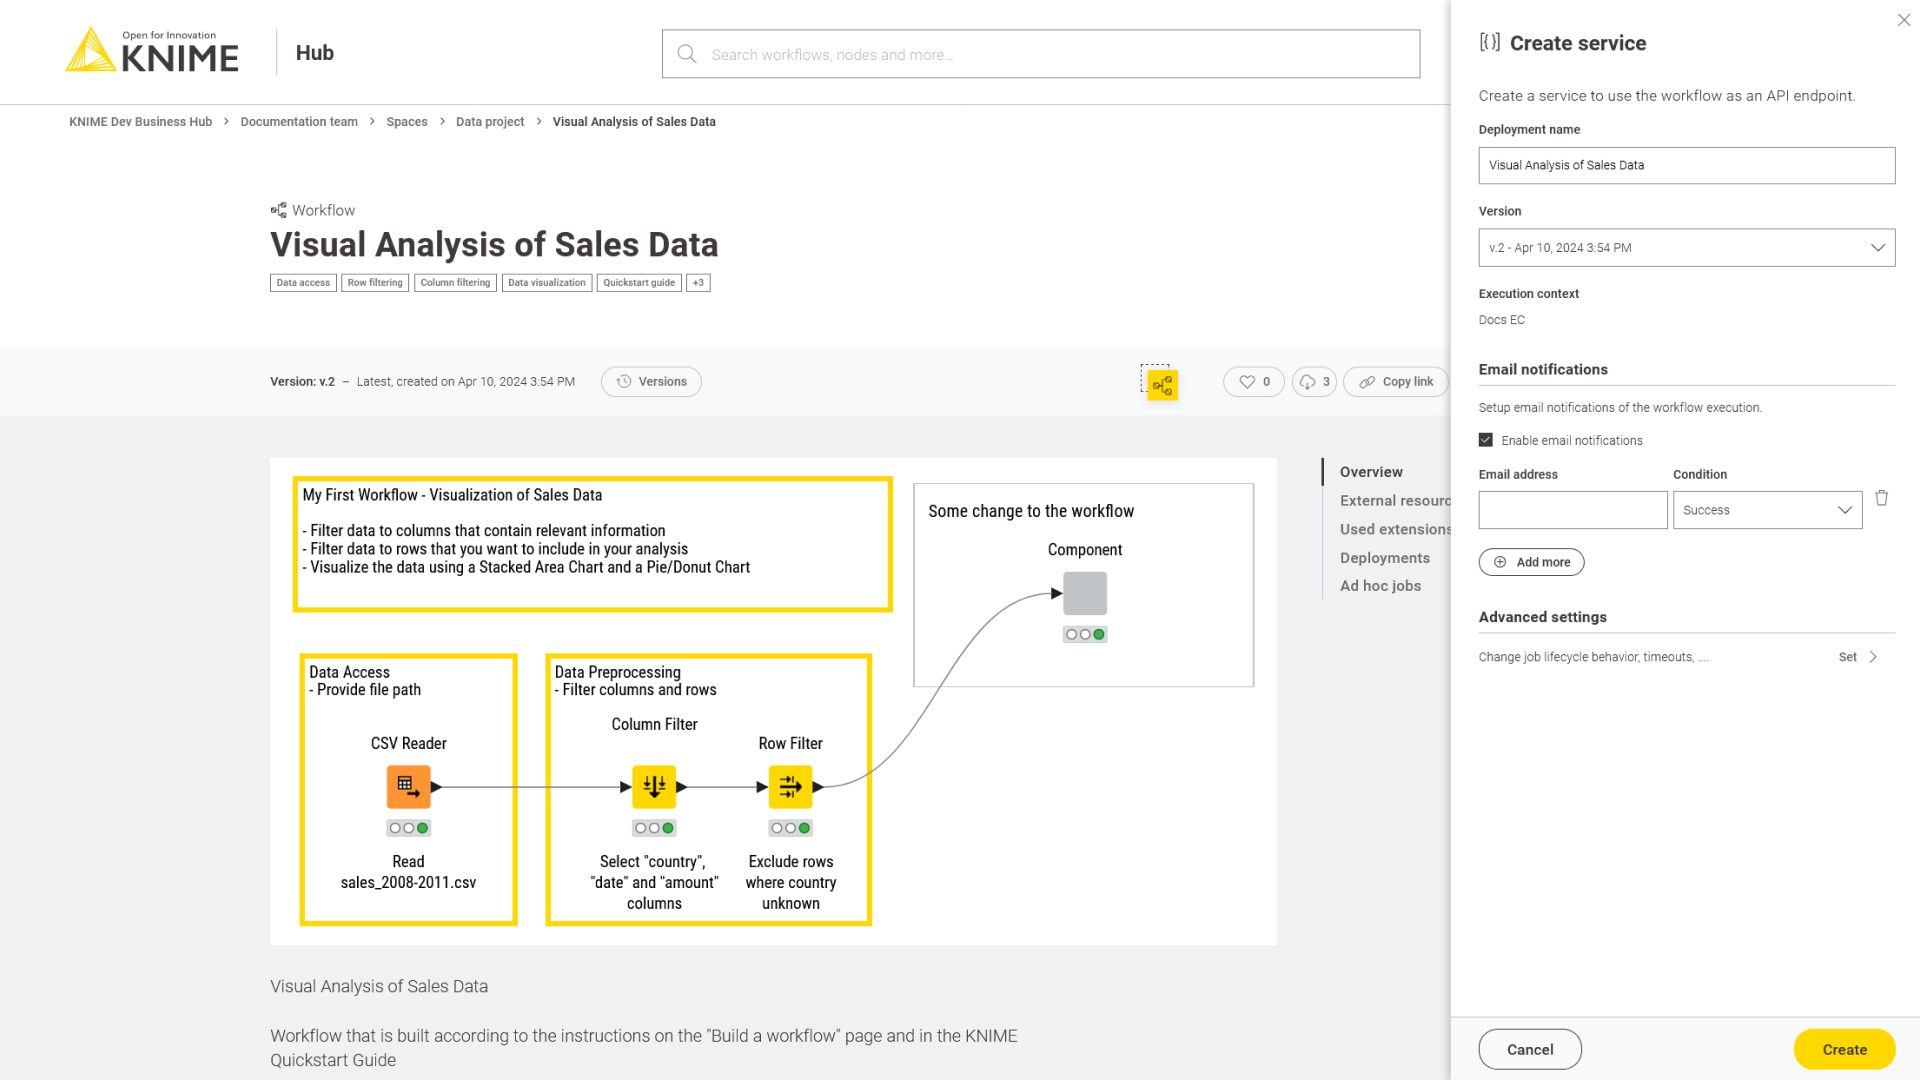This screenshot has height=1080, width=1920.
Task: Click the Cancel button
Action: [x=1530, y=1049]
